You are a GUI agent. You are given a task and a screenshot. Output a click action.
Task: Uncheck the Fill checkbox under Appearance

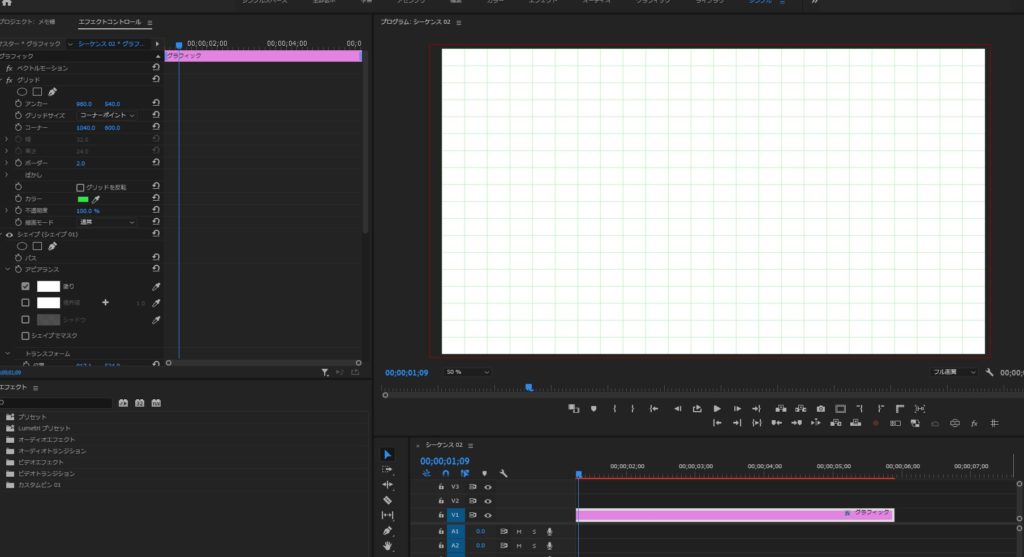pos(25,286)
